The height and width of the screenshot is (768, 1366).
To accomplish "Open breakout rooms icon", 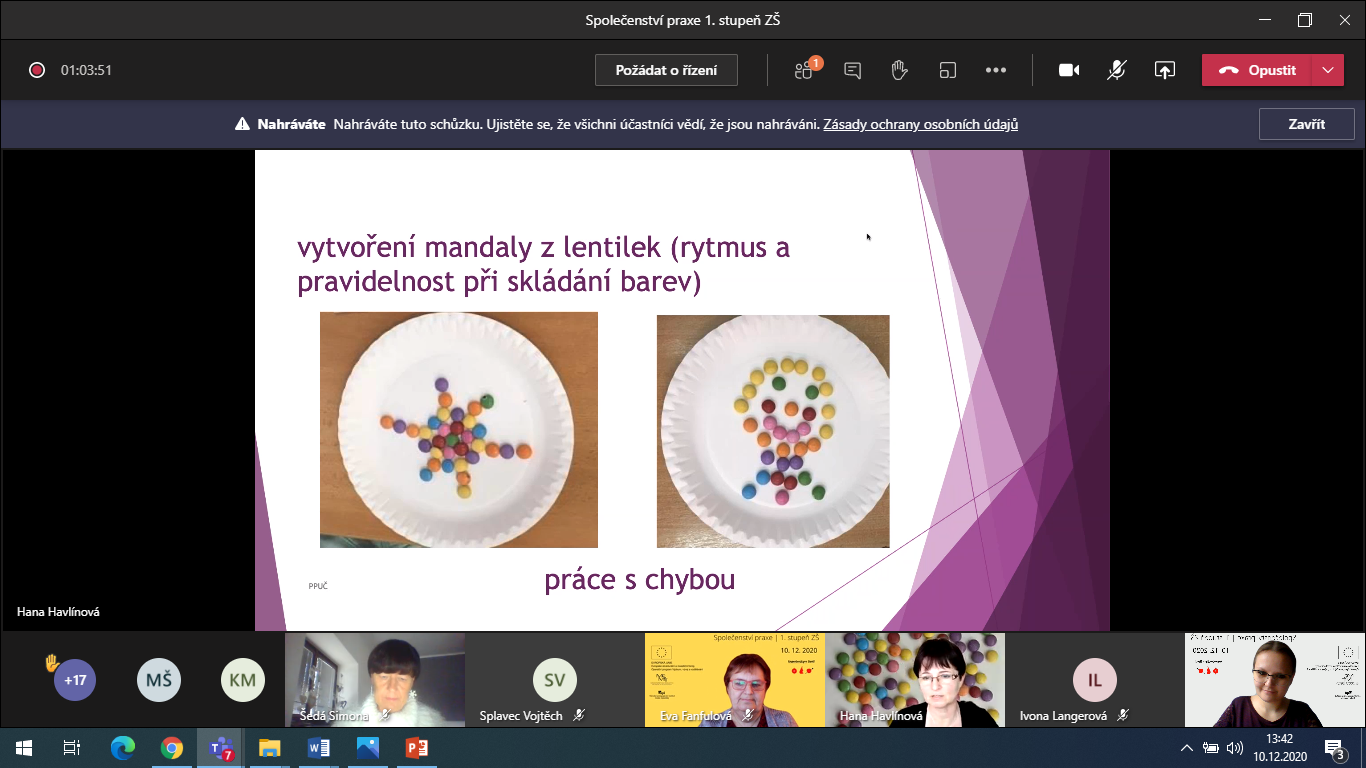I will click(x=947, y=70).
